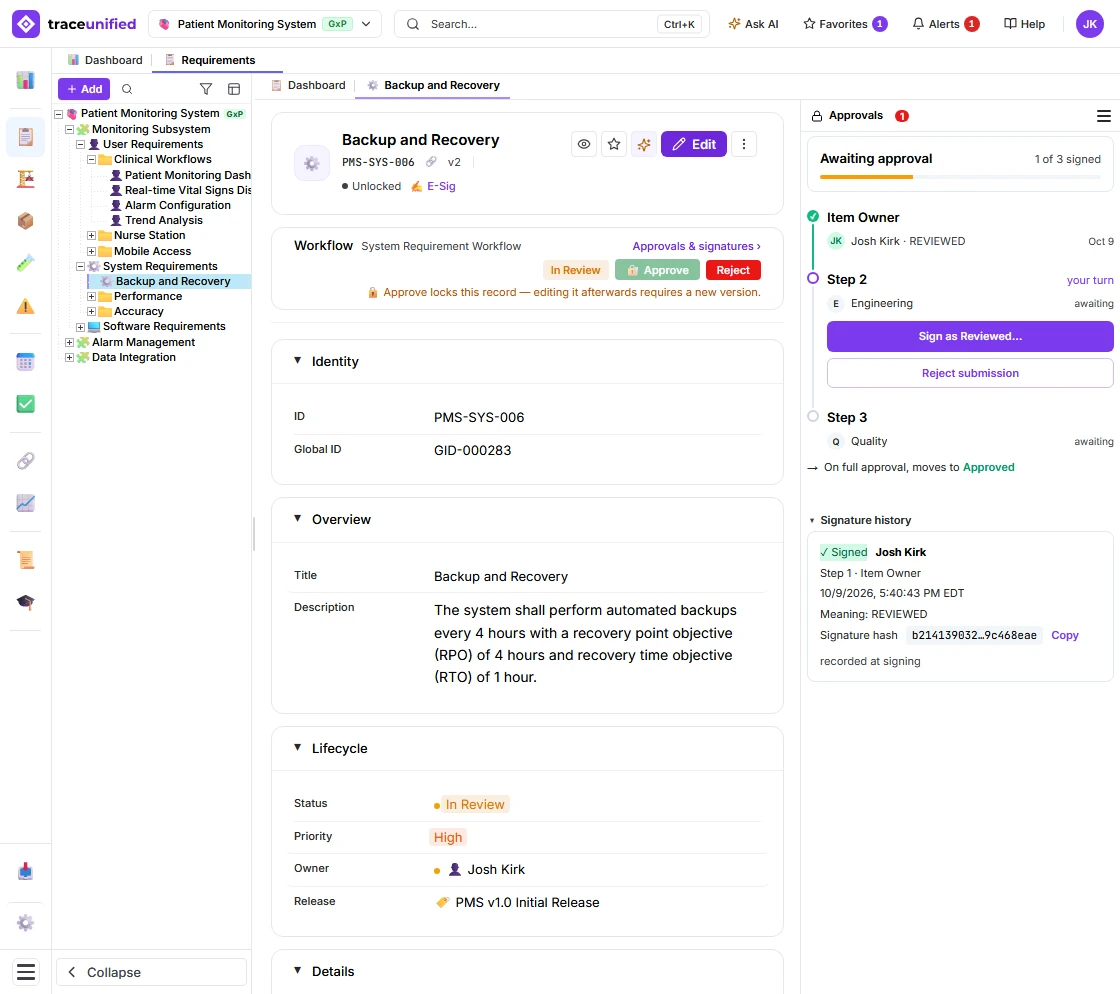Open the scroll document sidebar icon

point(26,559)
